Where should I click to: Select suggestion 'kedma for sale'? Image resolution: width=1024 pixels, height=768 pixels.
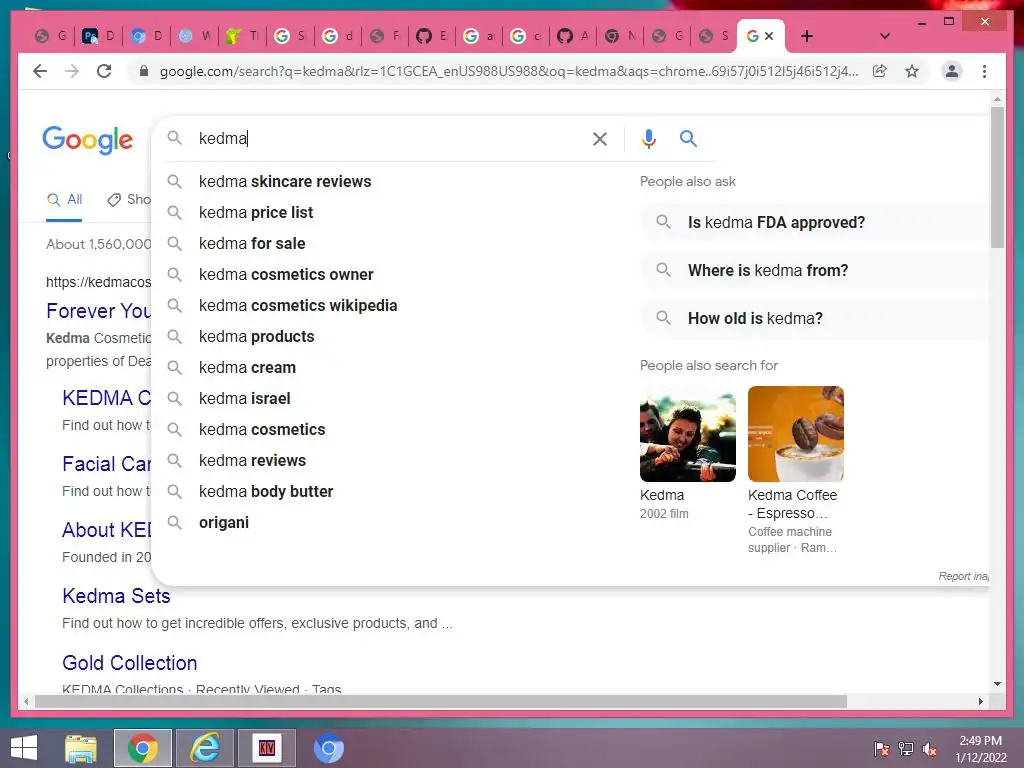click(252, 244)
